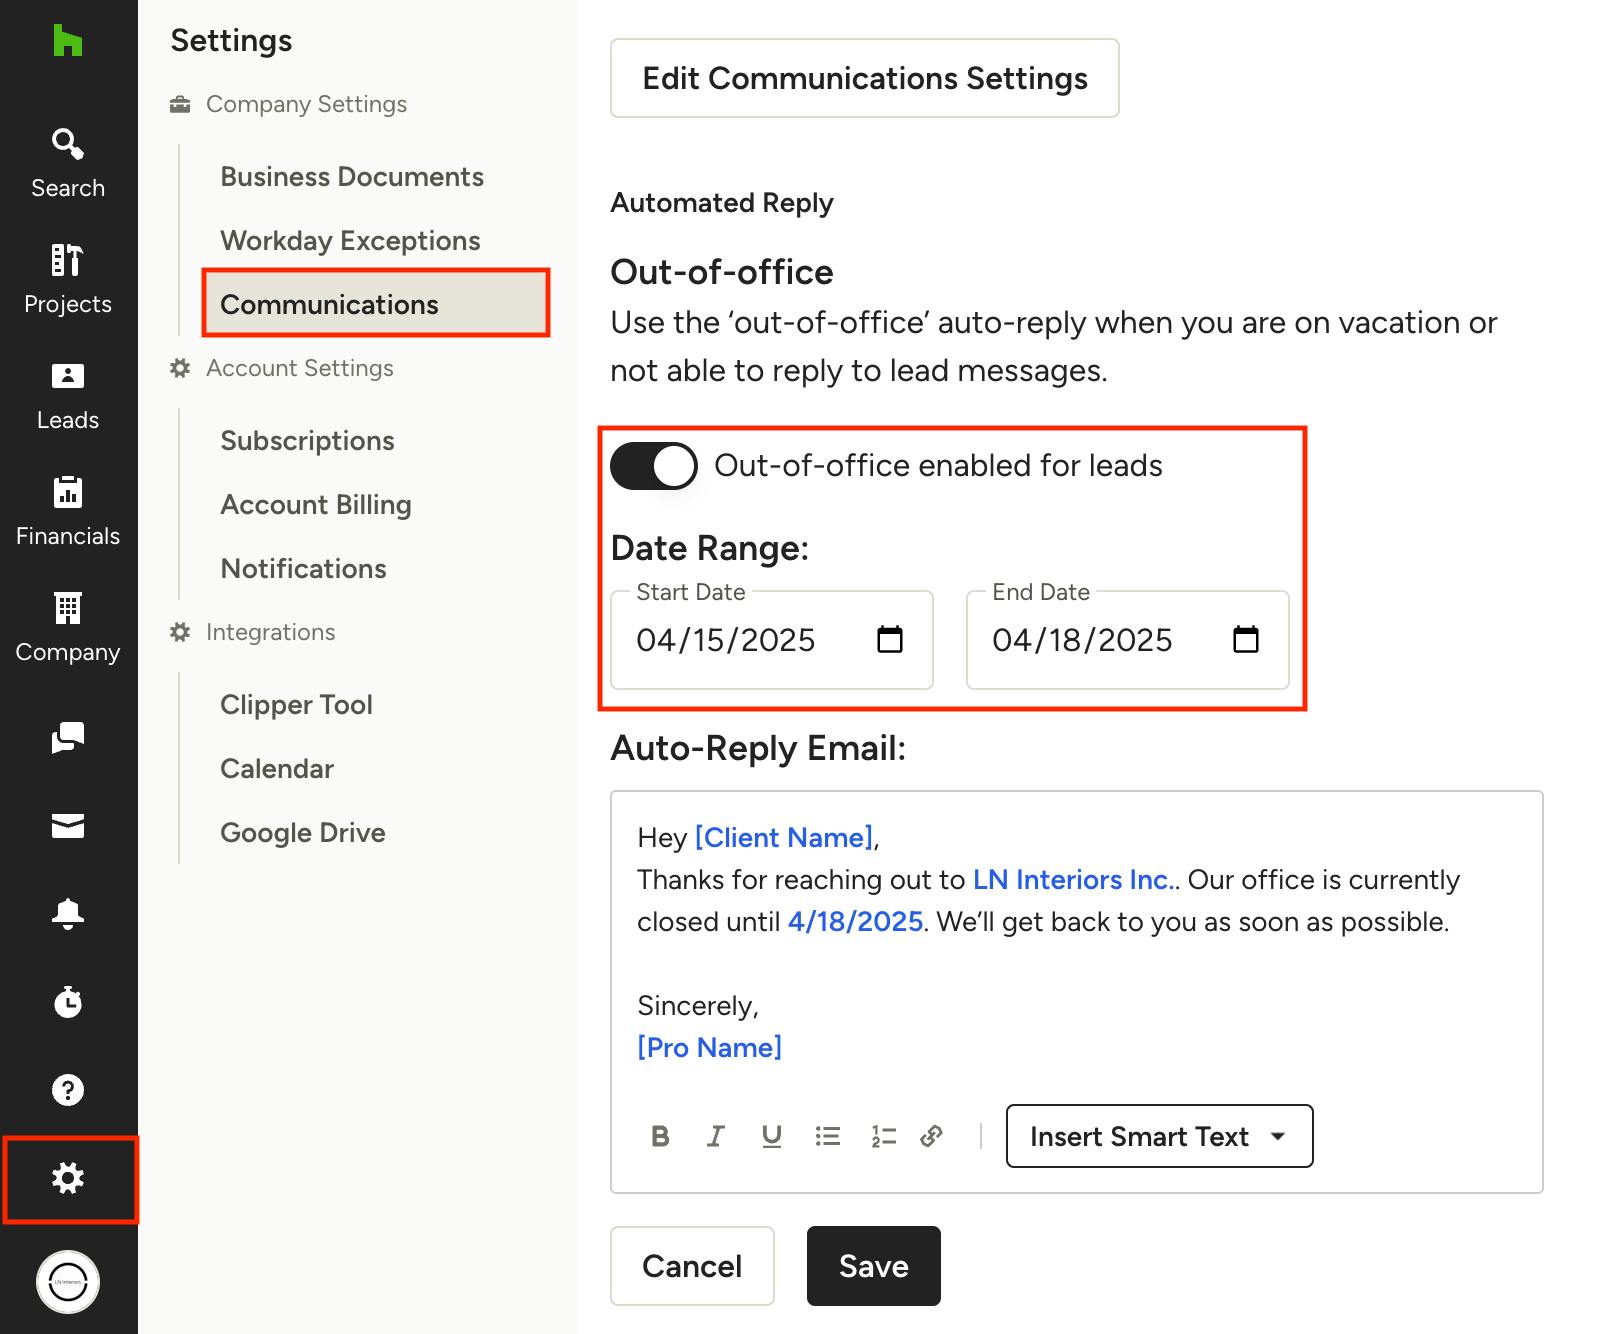The image size is (1604, 1334).
Task: Click the help question mark icon
Action: tap(67, 1089)
